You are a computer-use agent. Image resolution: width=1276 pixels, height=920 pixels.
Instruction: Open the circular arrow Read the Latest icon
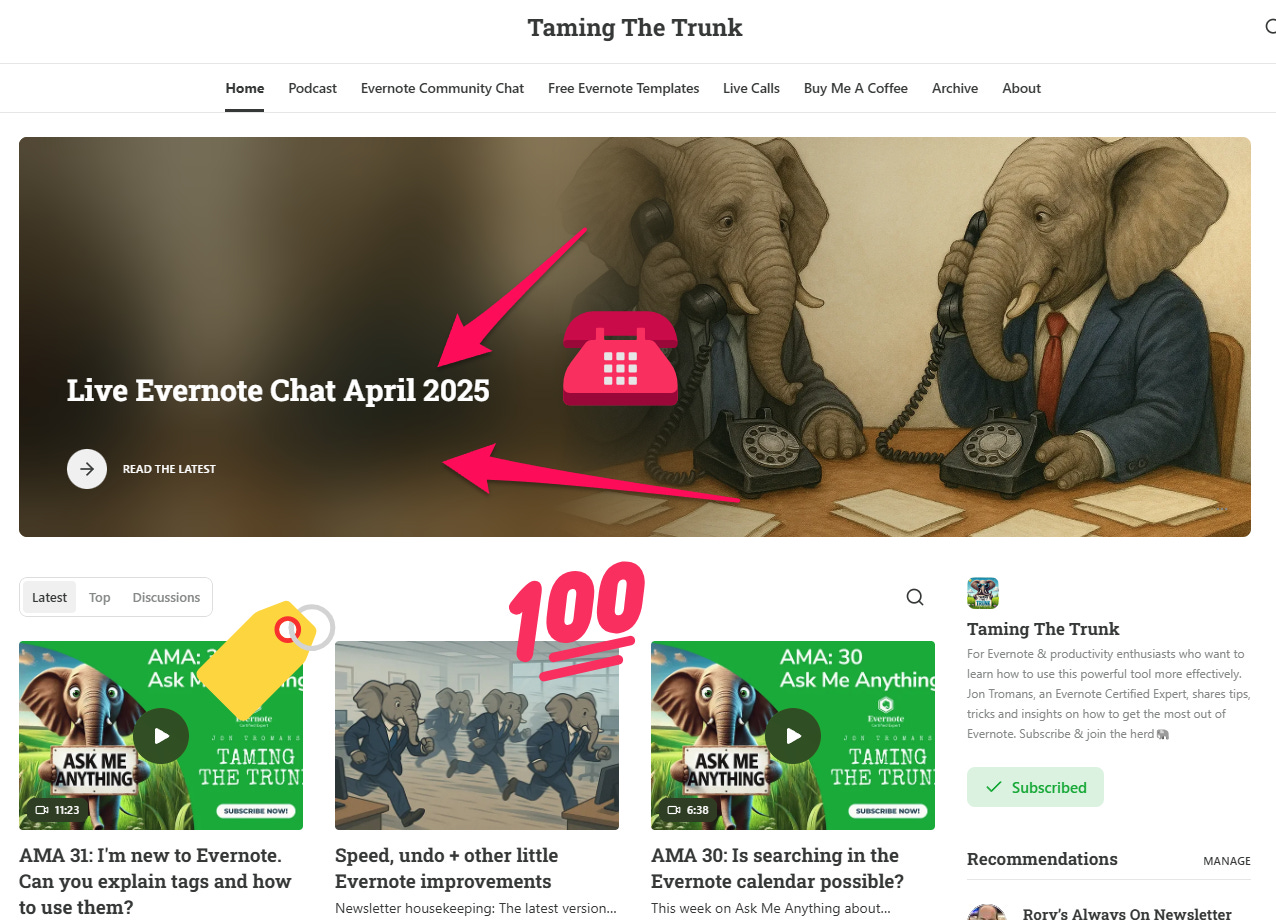click(87, 468)
